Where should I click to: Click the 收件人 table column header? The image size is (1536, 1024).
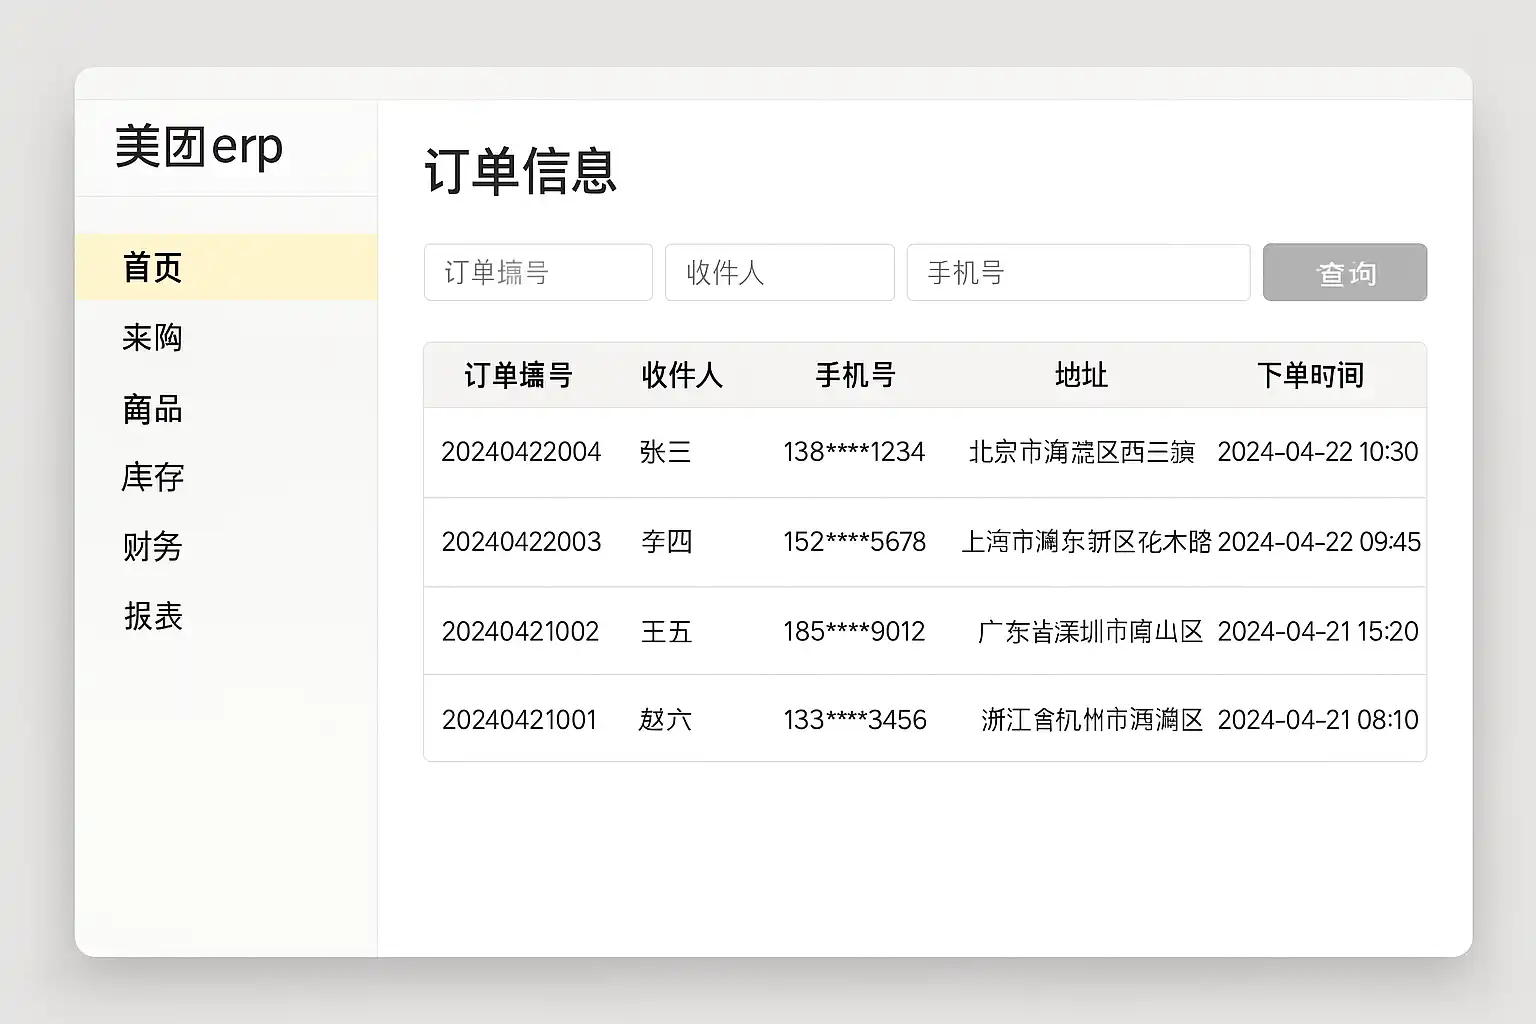(x=681, y=376)
